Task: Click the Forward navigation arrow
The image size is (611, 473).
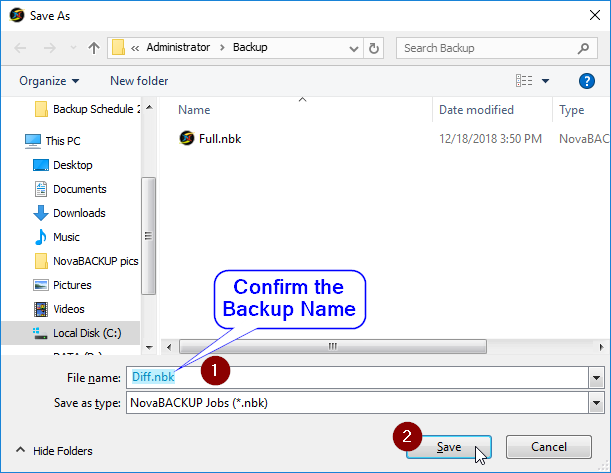Action: [49, 48]
